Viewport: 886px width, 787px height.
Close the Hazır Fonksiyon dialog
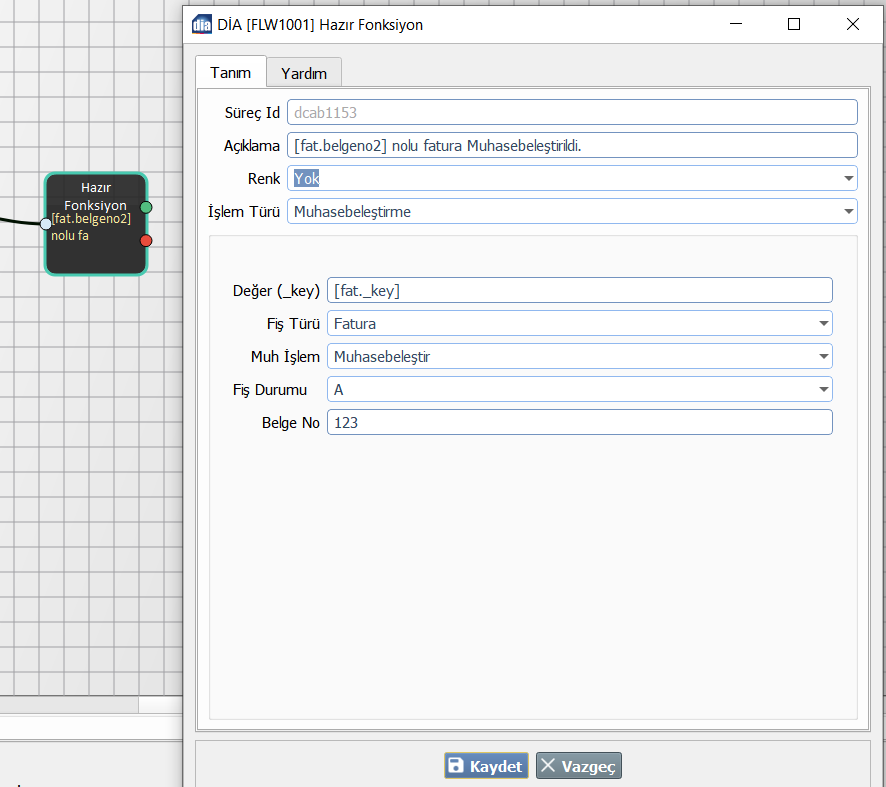[x=852, y=25]
